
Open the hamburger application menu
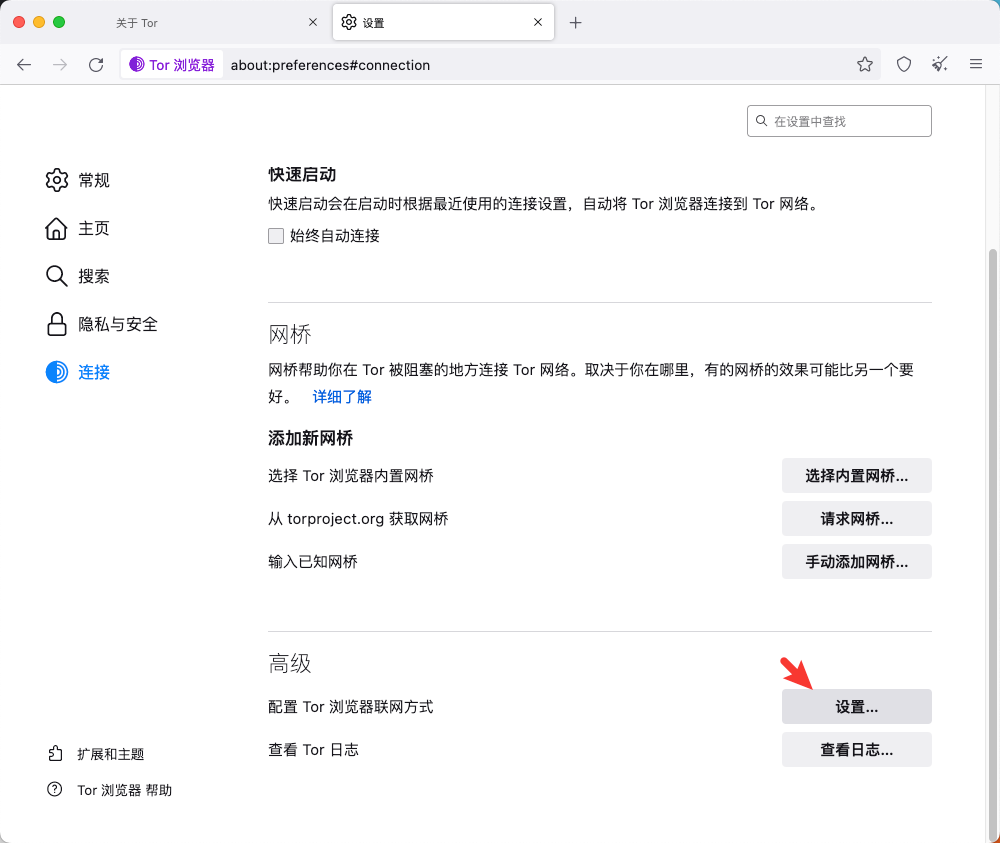click(976, 64)
